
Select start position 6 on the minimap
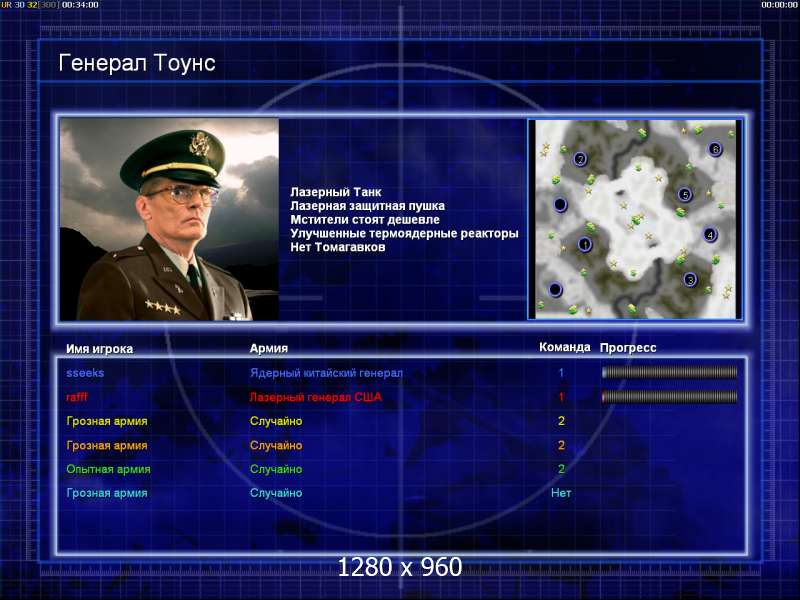pos(715,149)
